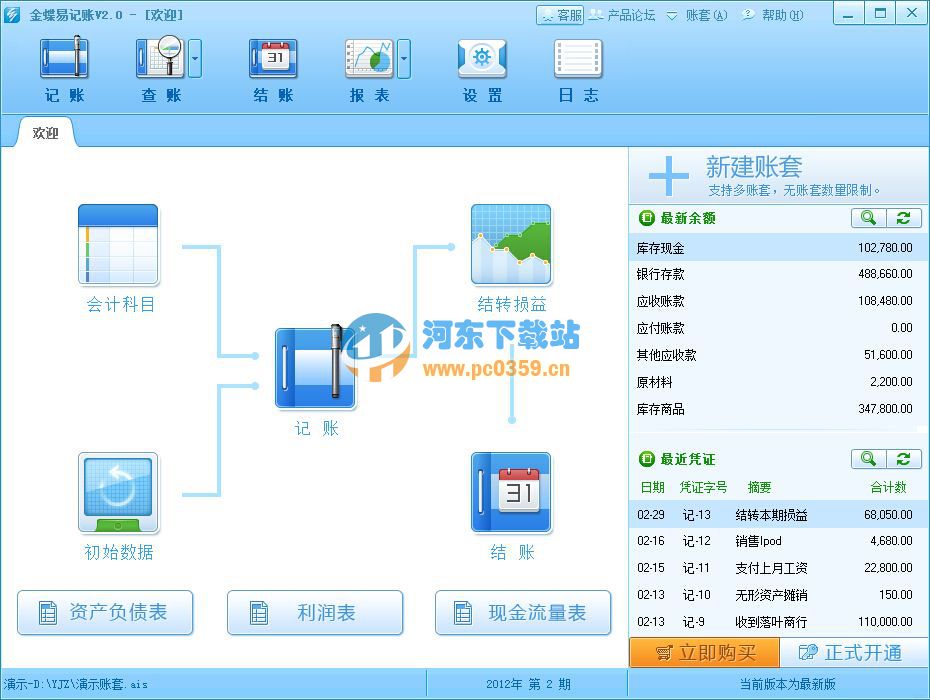Expand the 报表 dropdown arrow
The width and height of the screenshot is (930, 700).
[404, 60]
